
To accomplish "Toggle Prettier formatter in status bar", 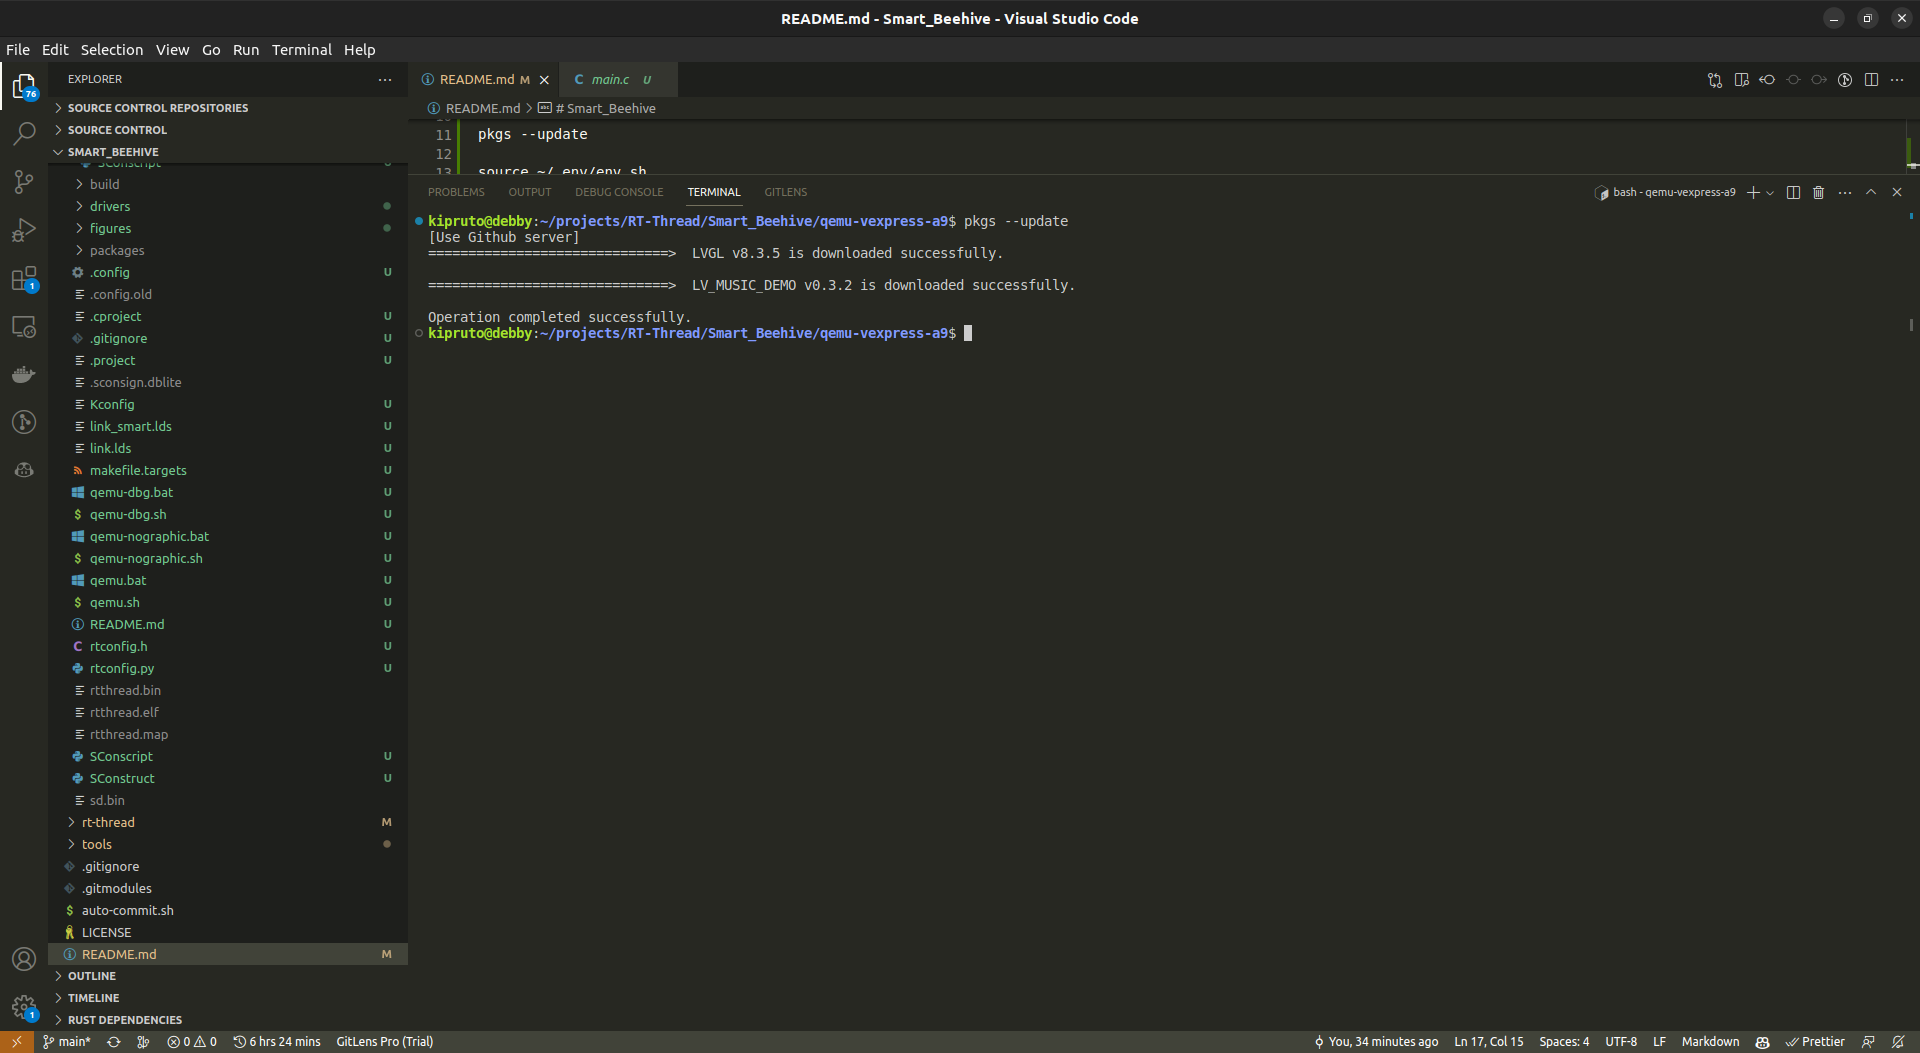I will 1818,1041.
